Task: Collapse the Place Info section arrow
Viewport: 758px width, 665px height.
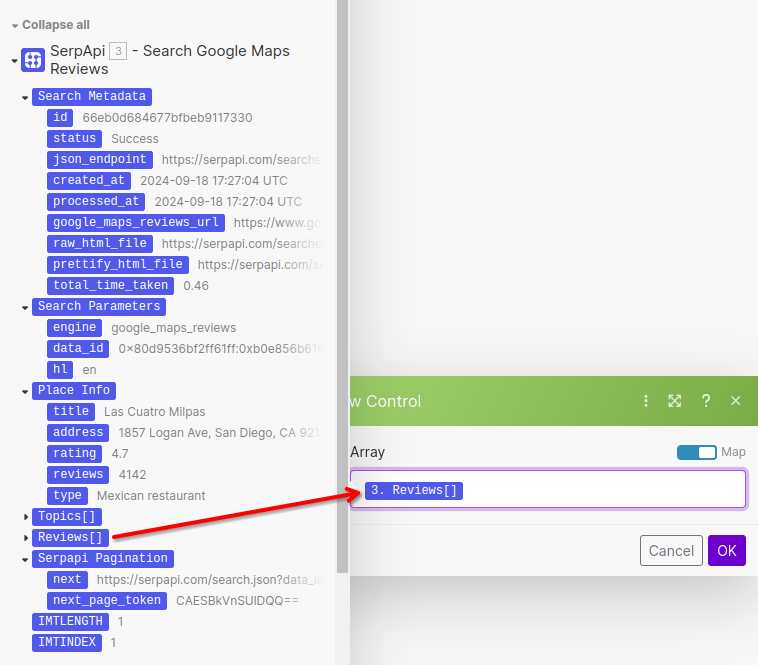Action: tap(25, 391)
